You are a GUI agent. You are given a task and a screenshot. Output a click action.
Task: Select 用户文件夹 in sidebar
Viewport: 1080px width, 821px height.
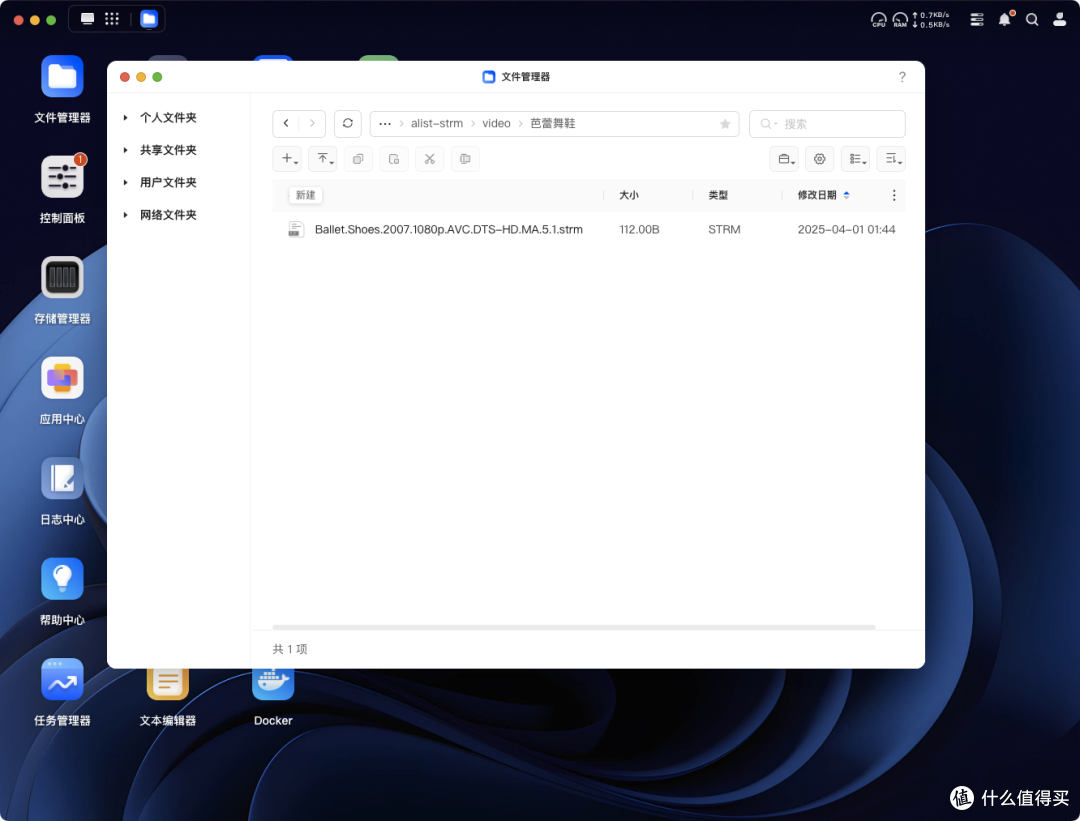click(168, 183)
